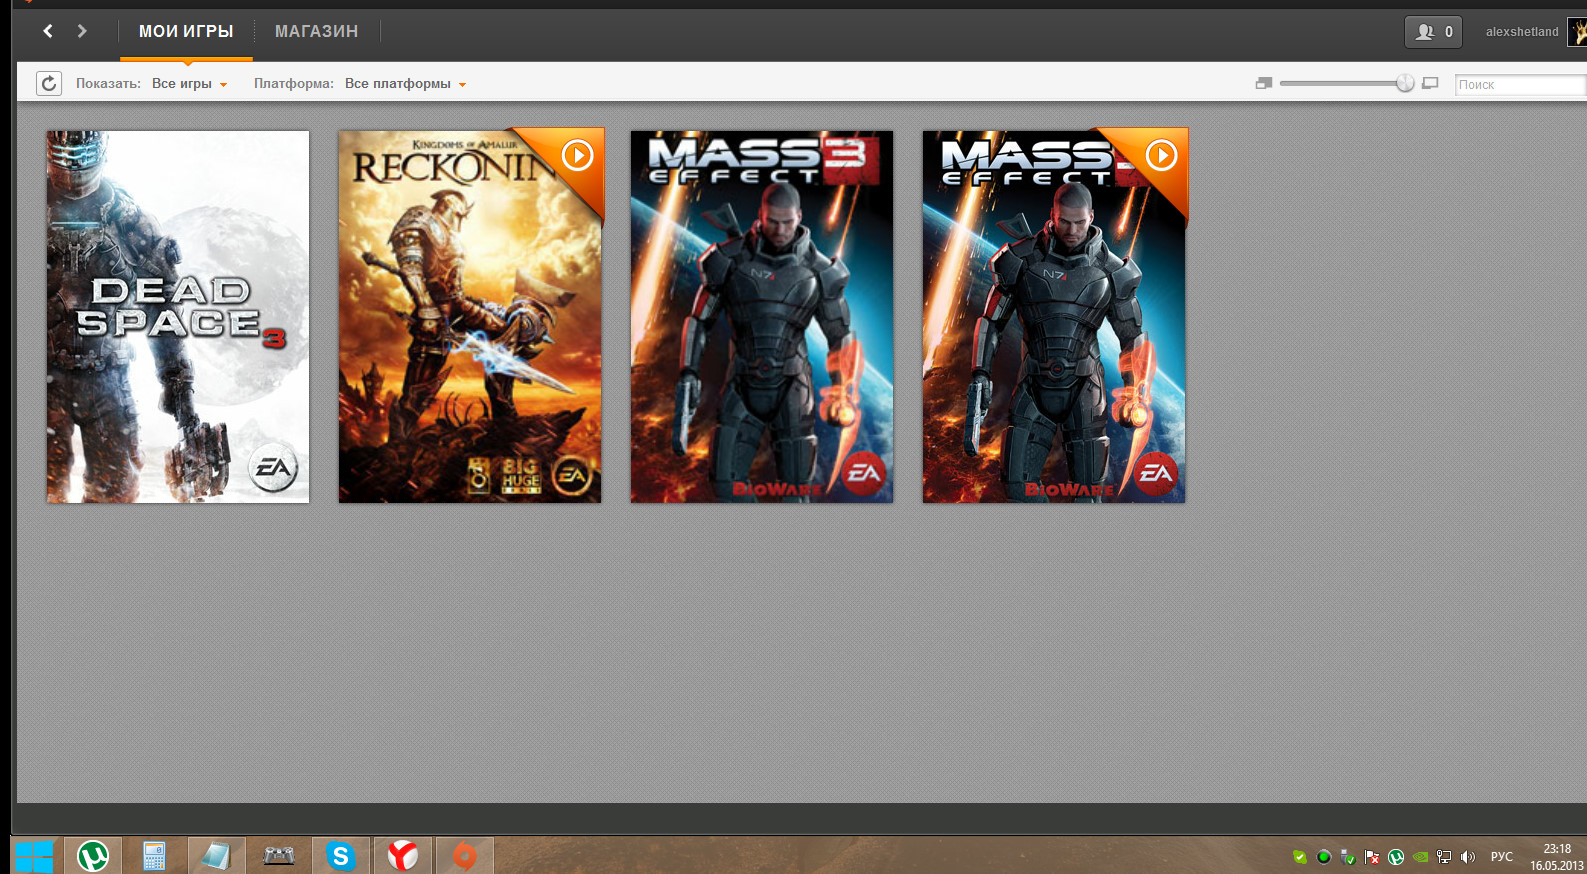This screenshot has width=1587, height=874.
Task: Click the green circle tray icon
Action: coord(1324,857)
